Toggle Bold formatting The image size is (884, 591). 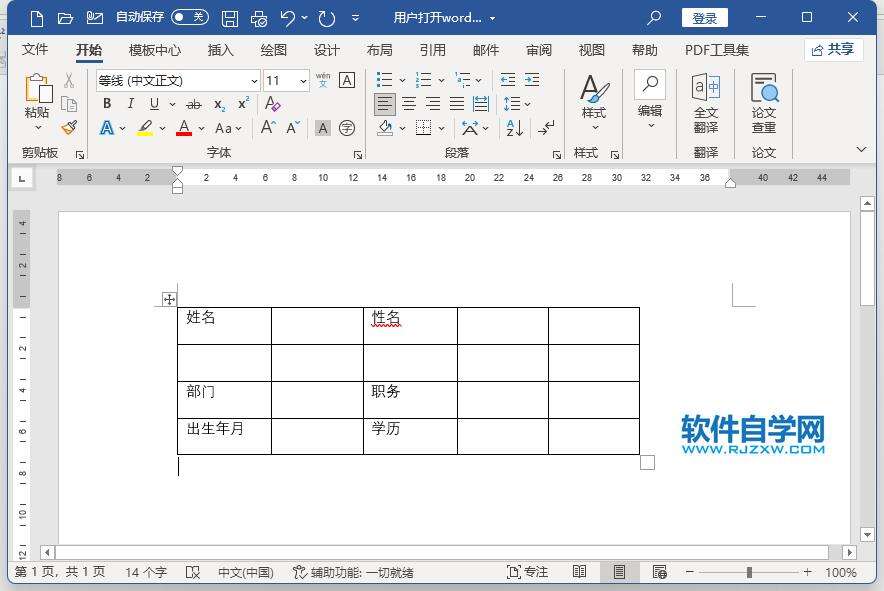(x=107, y=104)
